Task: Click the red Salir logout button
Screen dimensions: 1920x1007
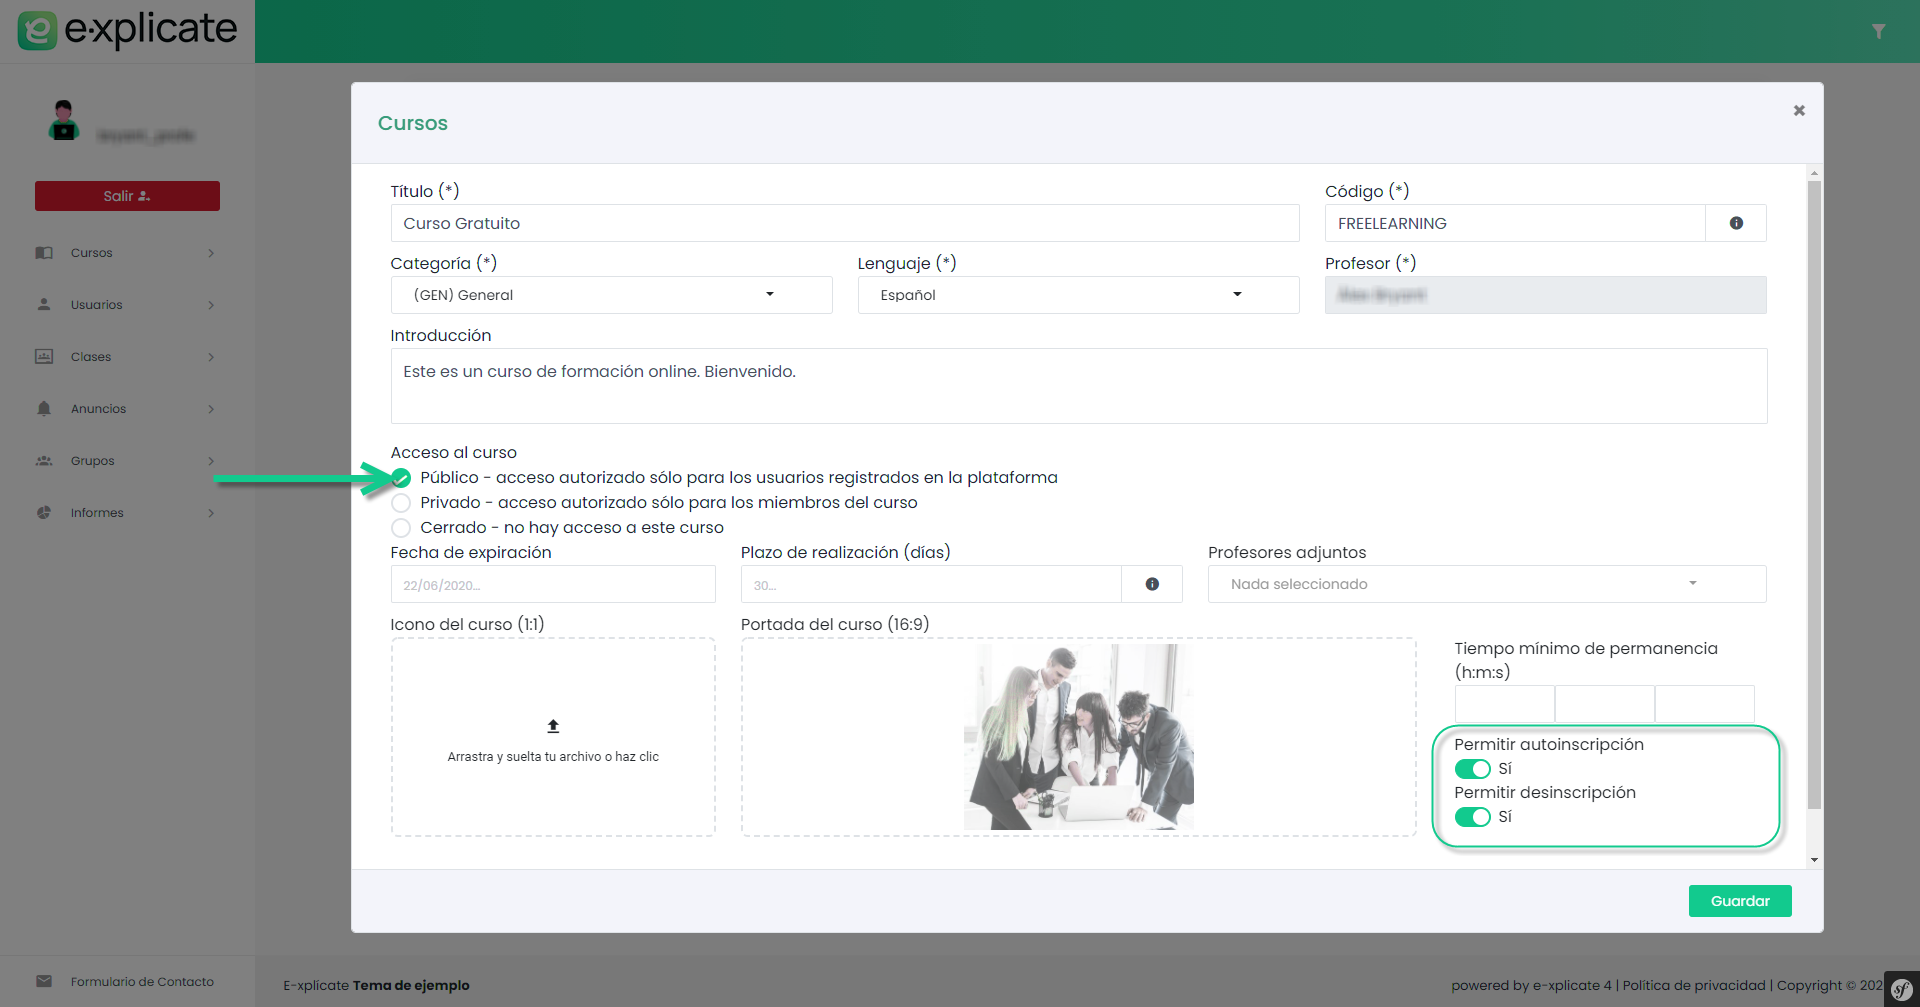Action: pos(127,196)
